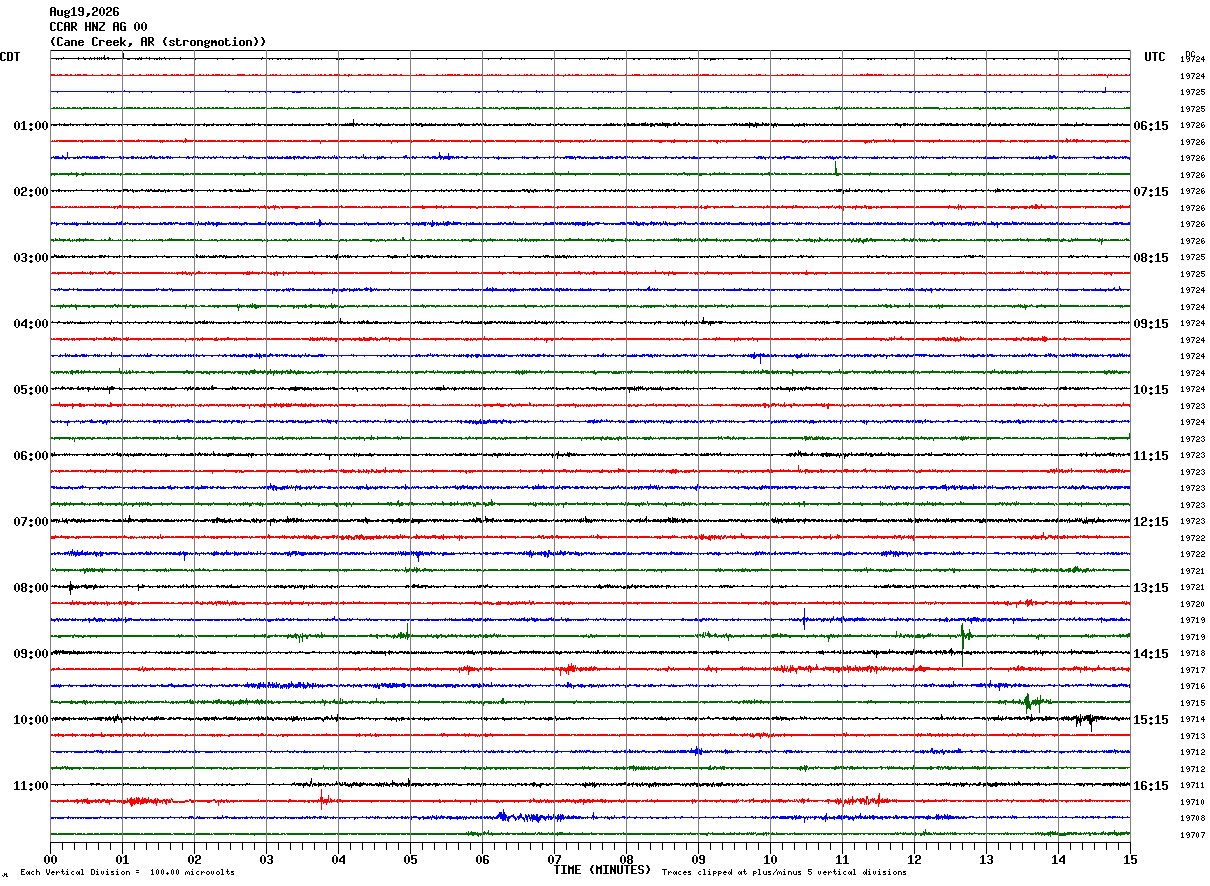Click the 19707 DC offset value
Screen dimensions: 1210x886
pos(1192,835)
